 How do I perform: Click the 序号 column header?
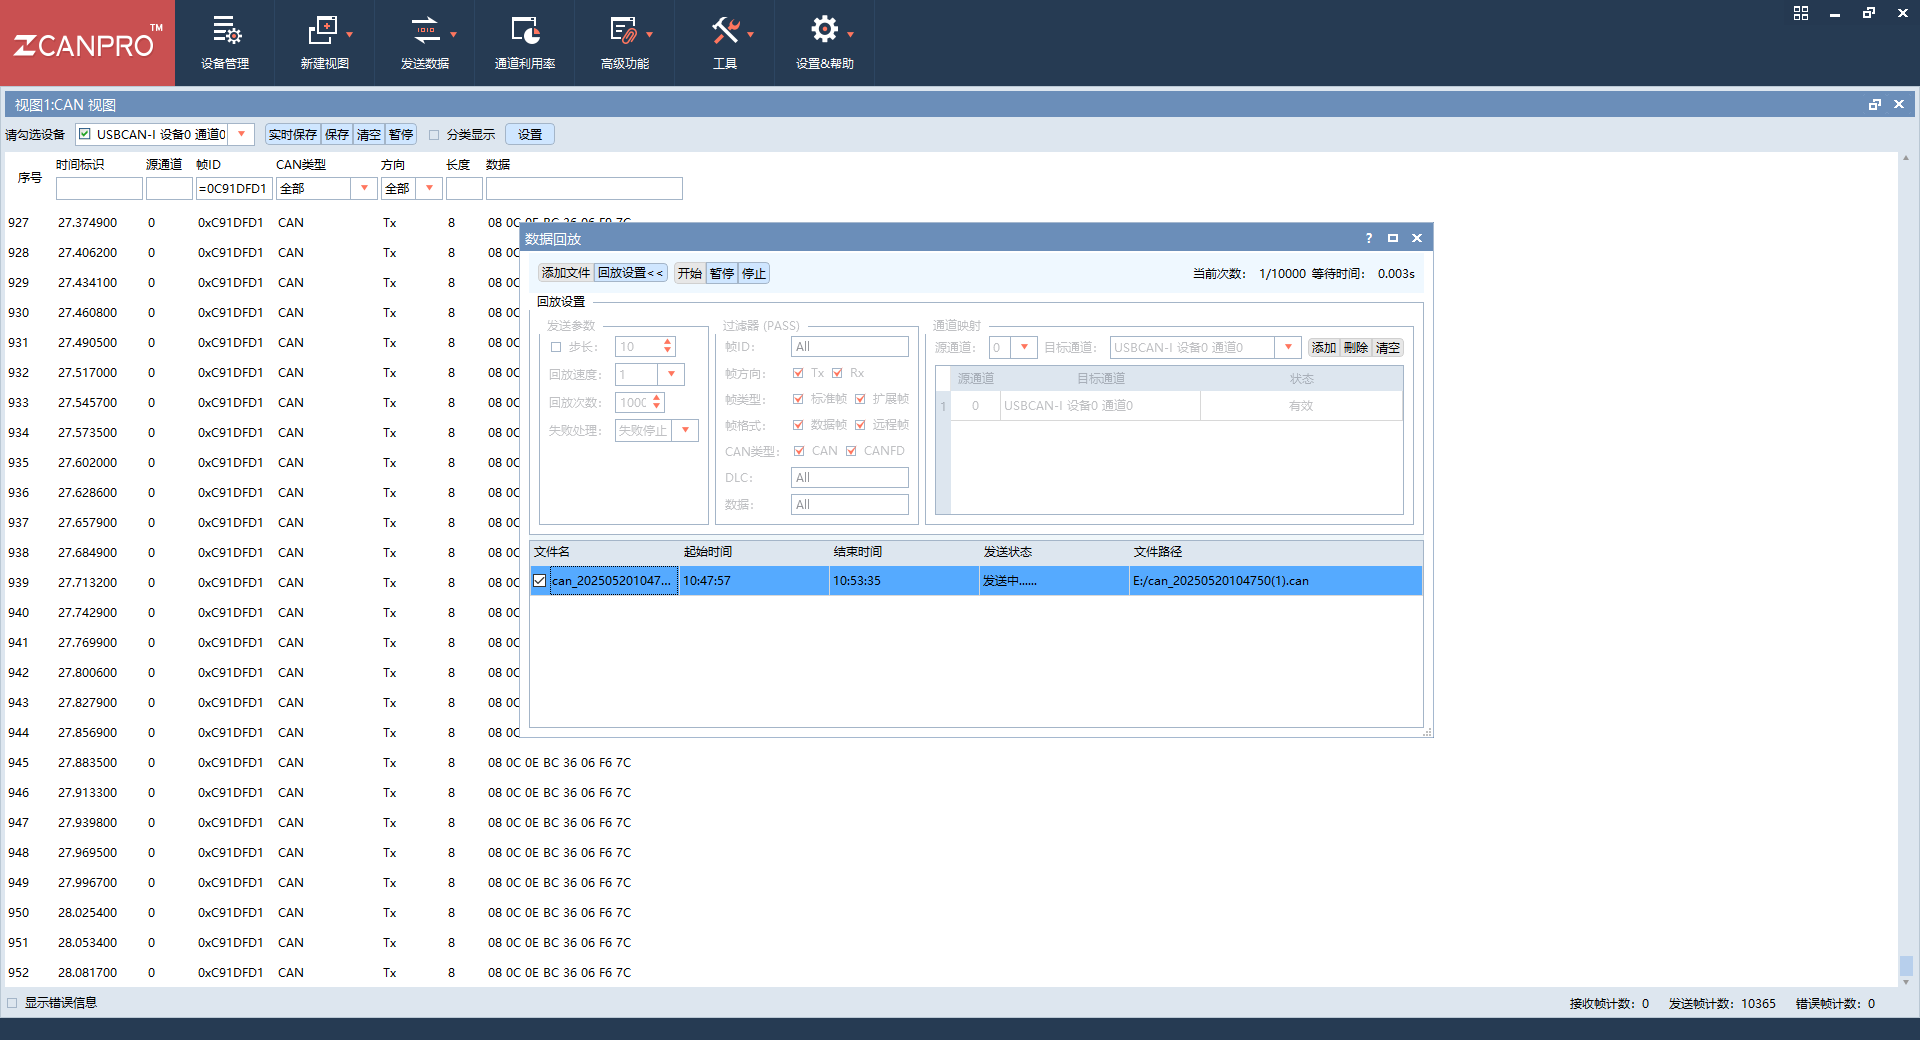[x=30, y=178]
